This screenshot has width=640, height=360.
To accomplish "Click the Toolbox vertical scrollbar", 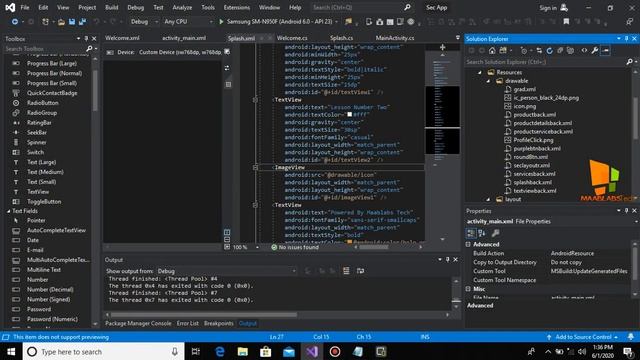I will coord(95,90).
